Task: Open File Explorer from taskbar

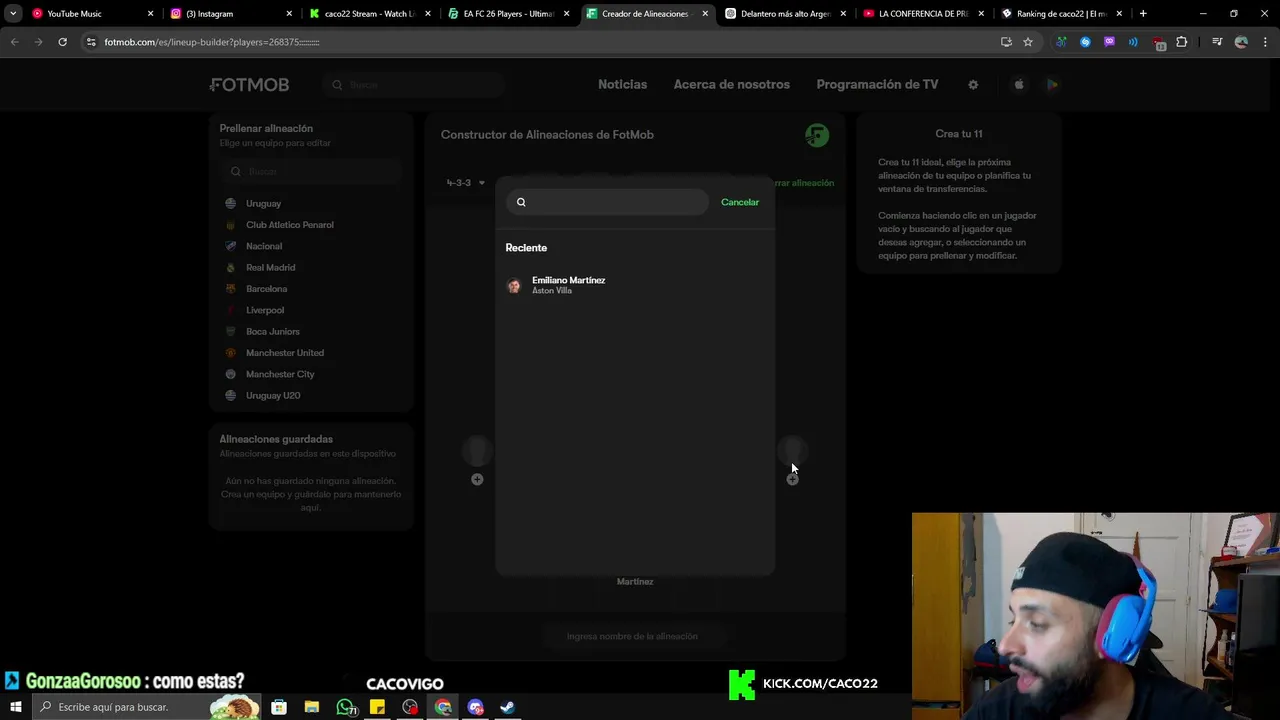Action: [312, 707]
